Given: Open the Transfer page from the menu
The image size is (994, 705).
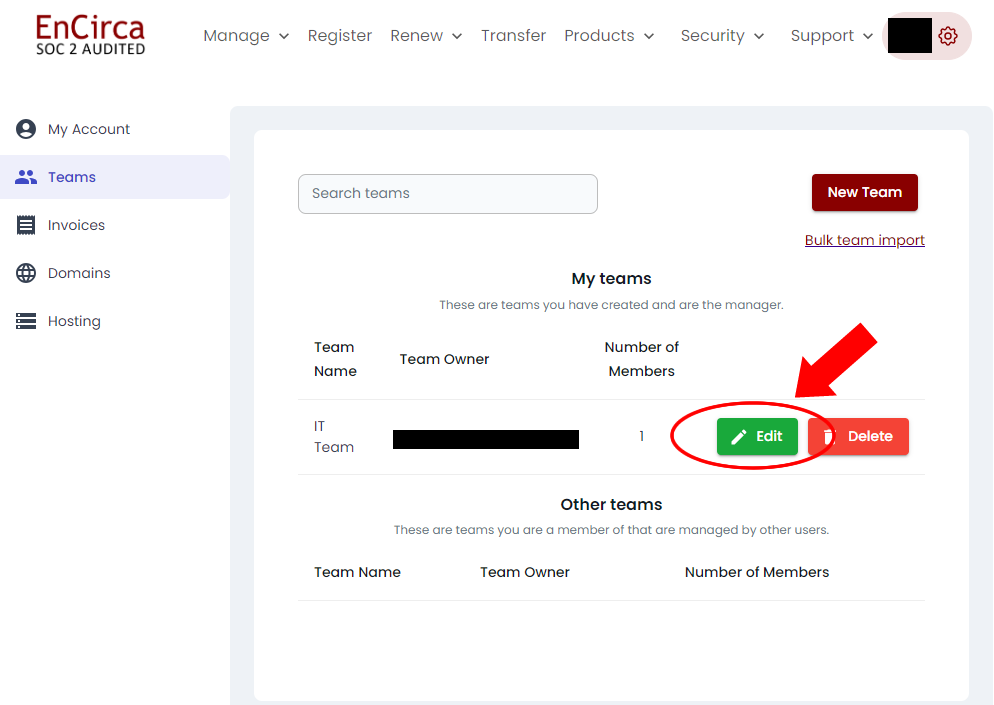Looking at the screenshot, I should tap(513, 35).
